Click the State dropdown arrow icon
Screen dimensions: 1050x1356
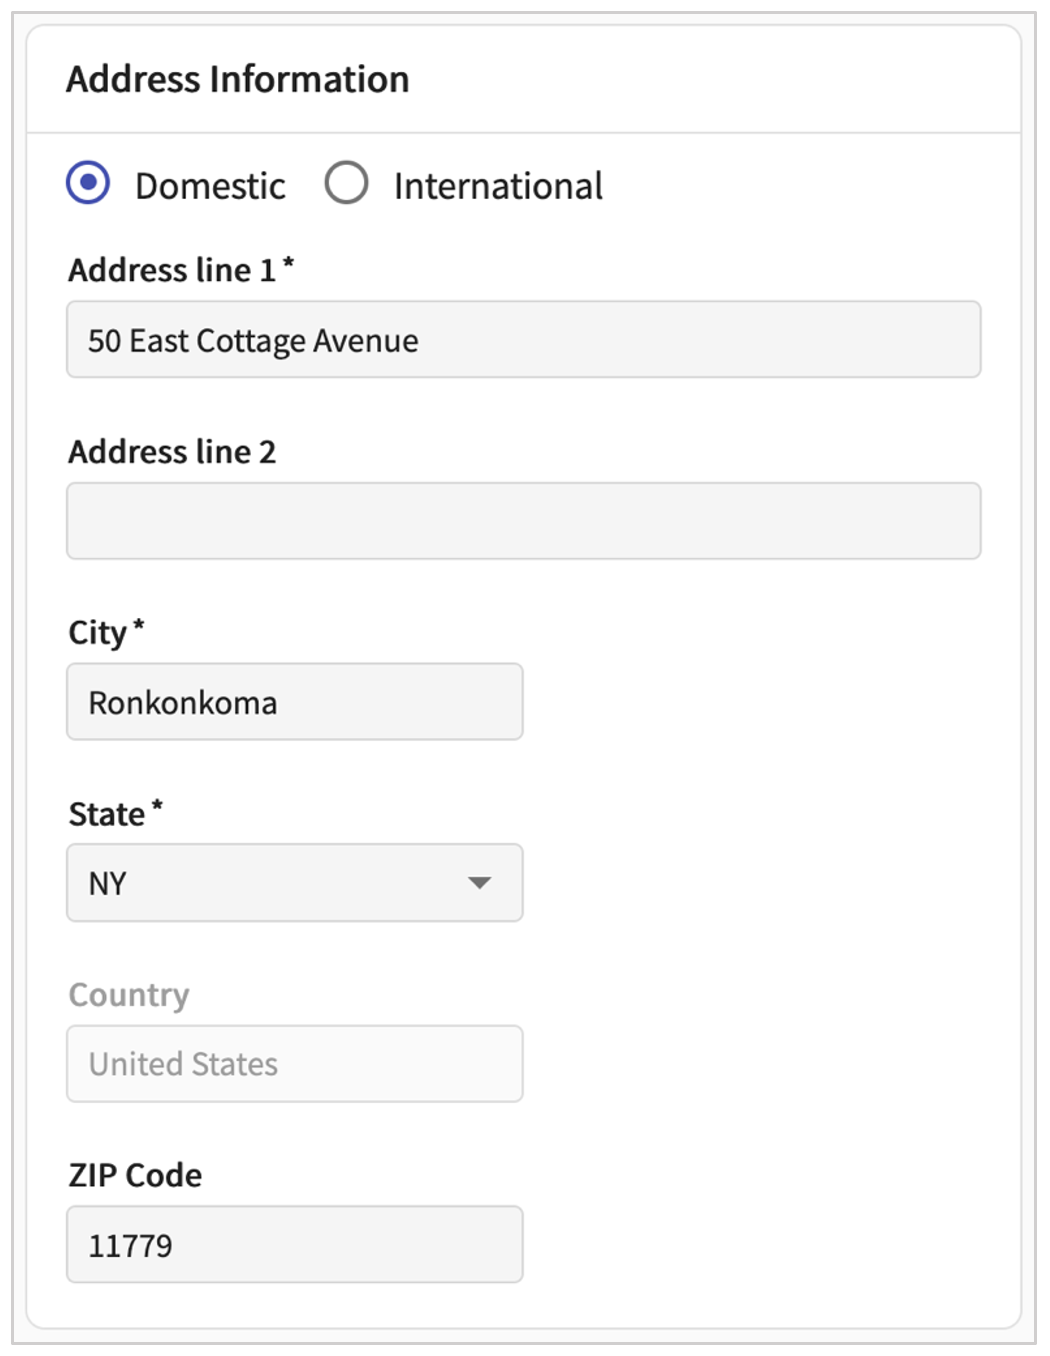(x=480, y=883)
